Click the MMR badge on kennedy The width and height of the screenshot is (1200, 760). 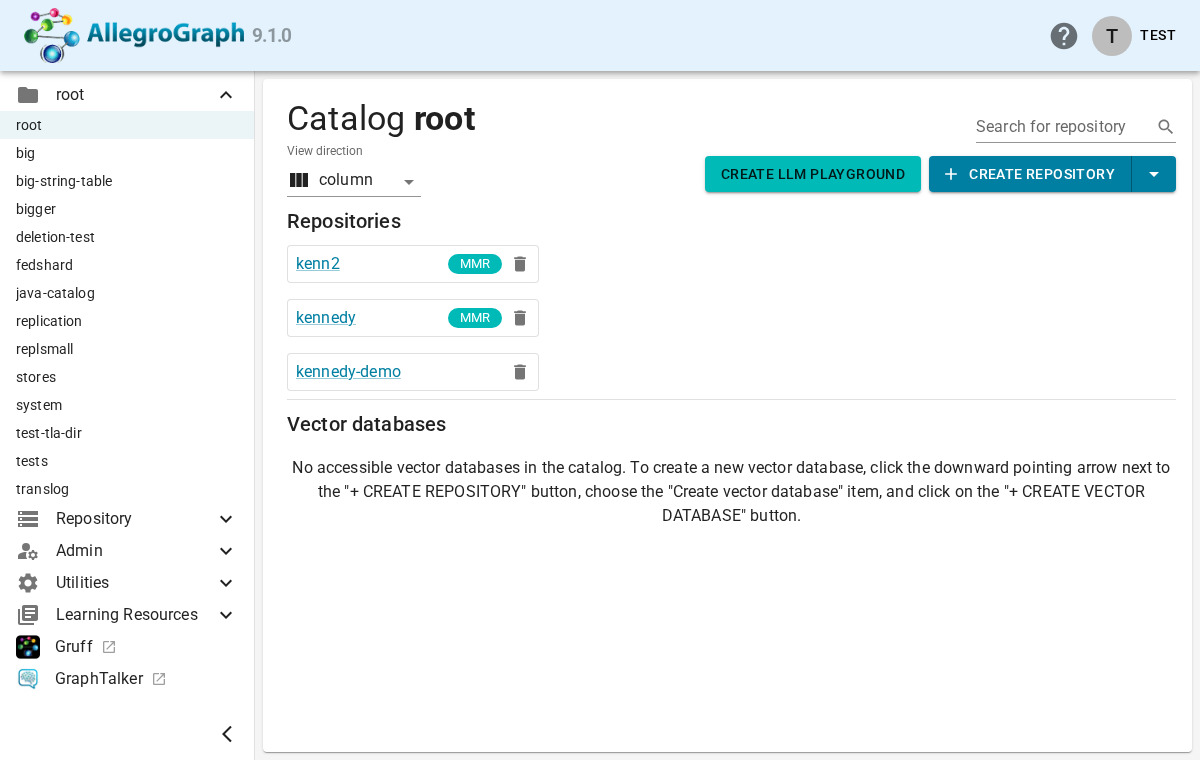click(475, 318)
